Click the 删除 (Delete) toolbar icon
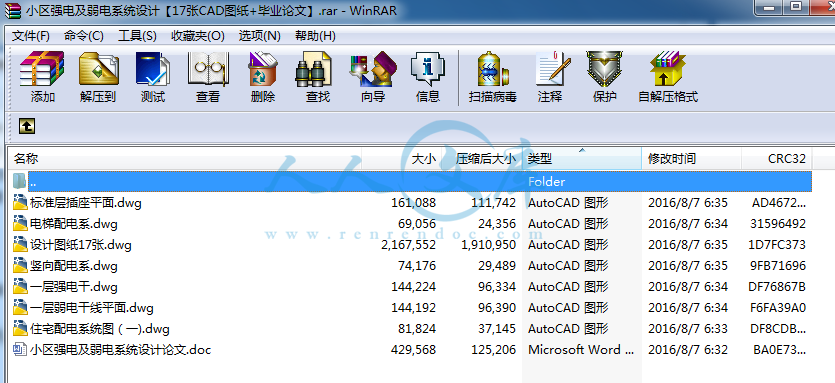 pos(263,69)
